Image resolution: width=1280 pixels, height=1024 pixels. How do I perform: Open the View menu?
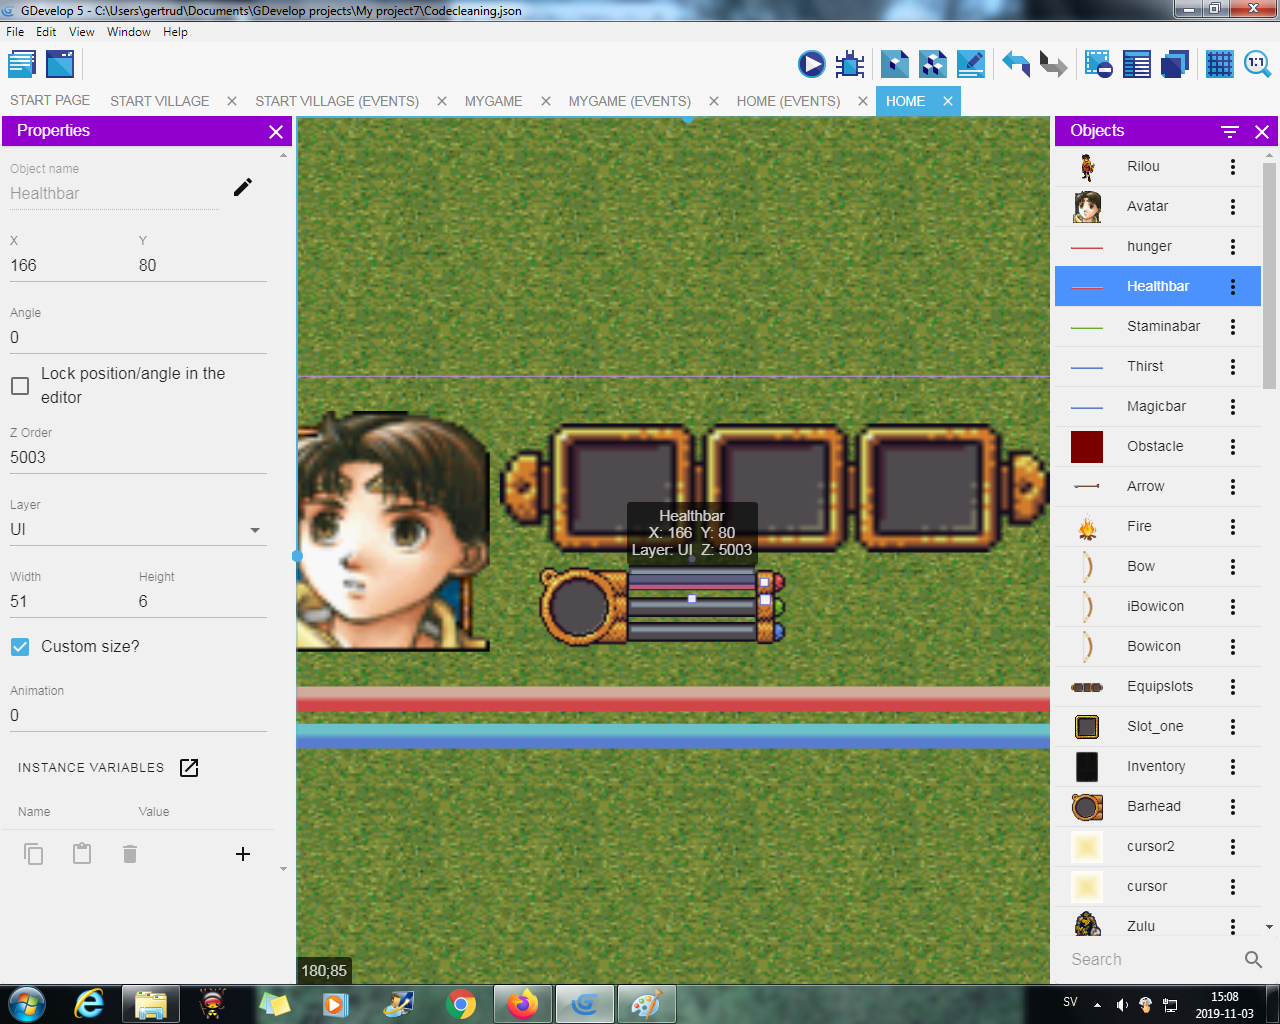coord(82,32)
